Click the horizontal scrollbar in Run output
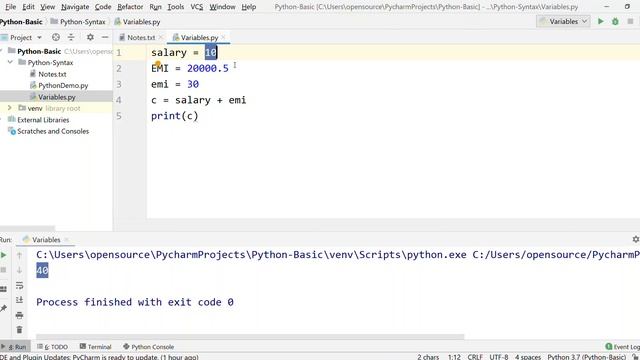Image resolution: width=640 pixels, height=360 pixels. (x=250, y=337)
